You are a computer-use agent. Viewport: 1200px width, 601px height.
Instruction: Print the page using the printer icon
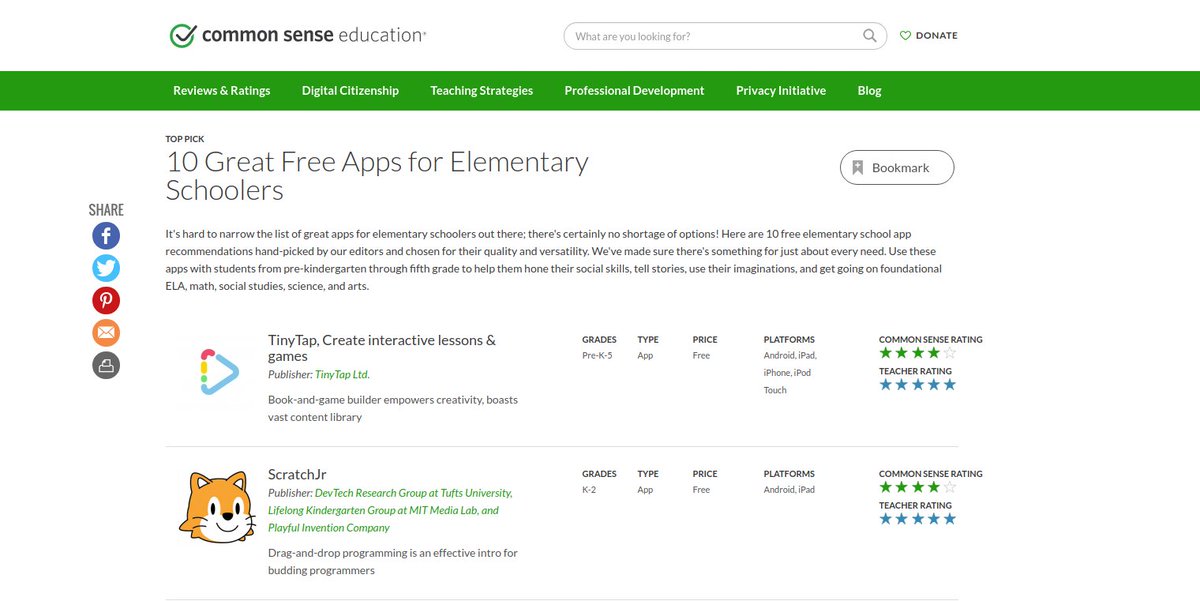pos(106,365)
